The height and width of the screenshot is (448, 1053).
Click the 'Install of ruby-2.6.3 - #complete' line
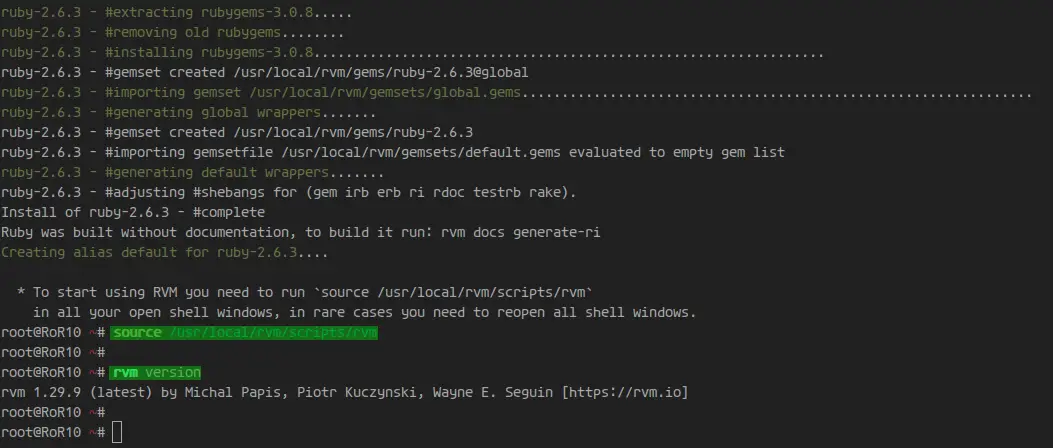133,212
